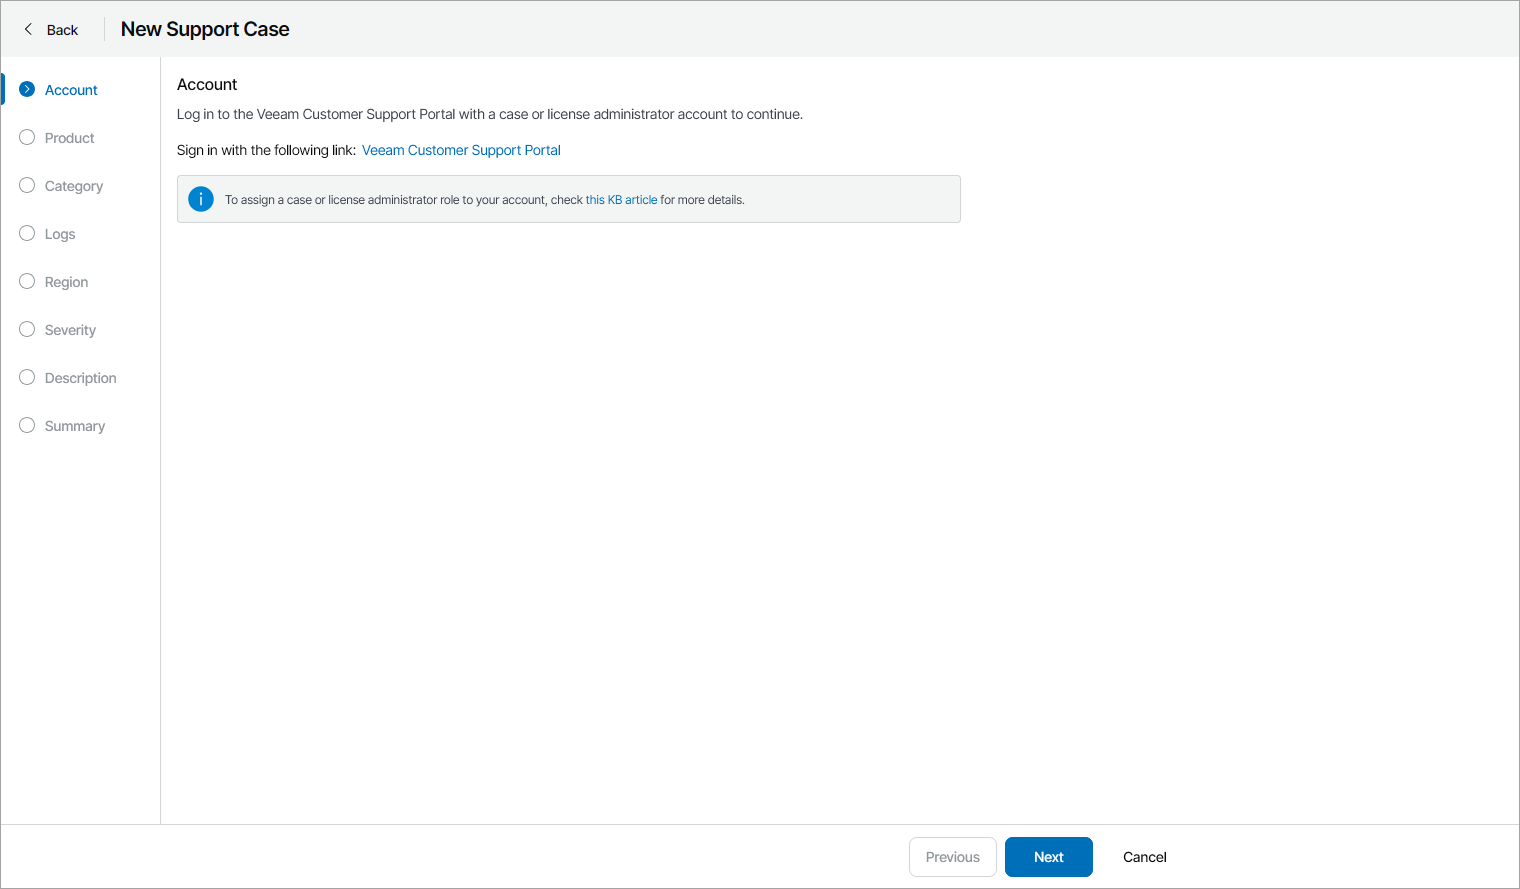Click the Previous button

[952, 857]
